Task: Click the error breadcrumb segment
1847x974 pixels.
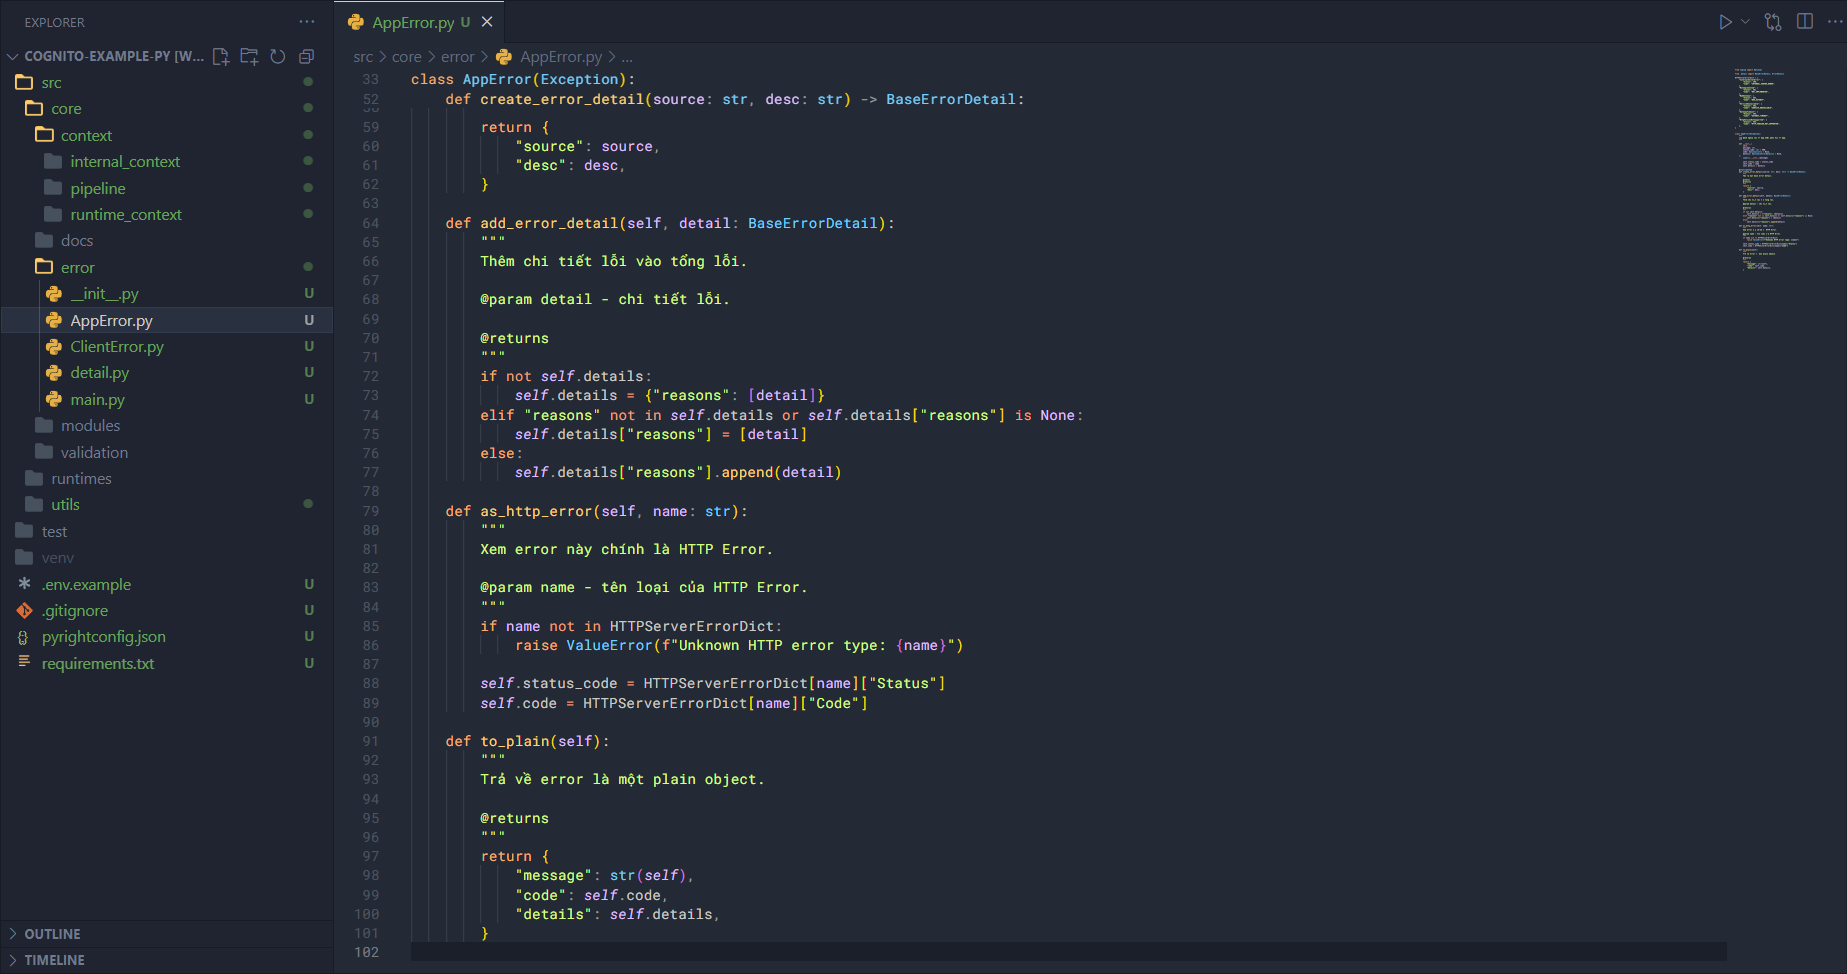Action: click(x=457, y=57)
